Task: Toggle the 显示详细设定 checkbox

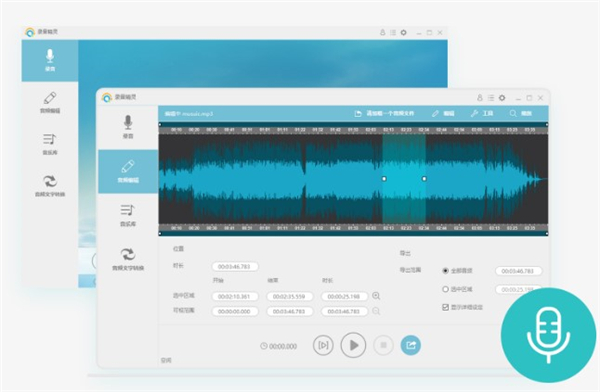Action: coord(445,307)
